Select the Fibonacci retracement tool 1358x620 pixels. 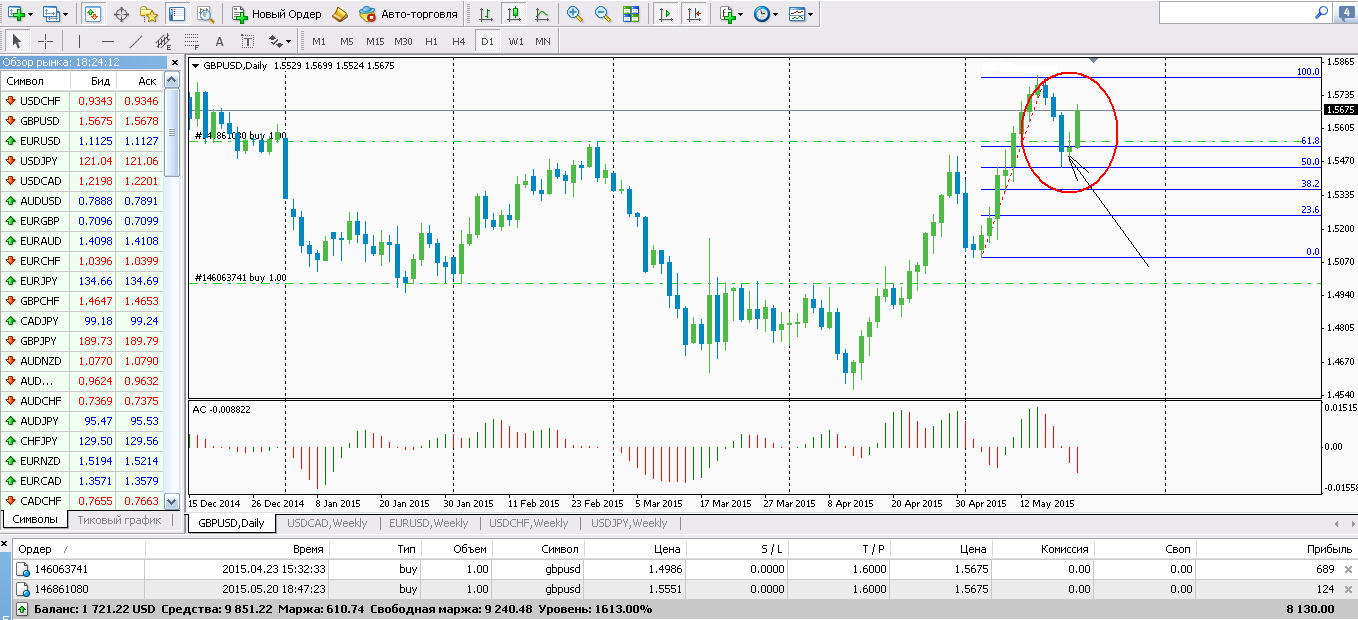[x=192, y=41]
